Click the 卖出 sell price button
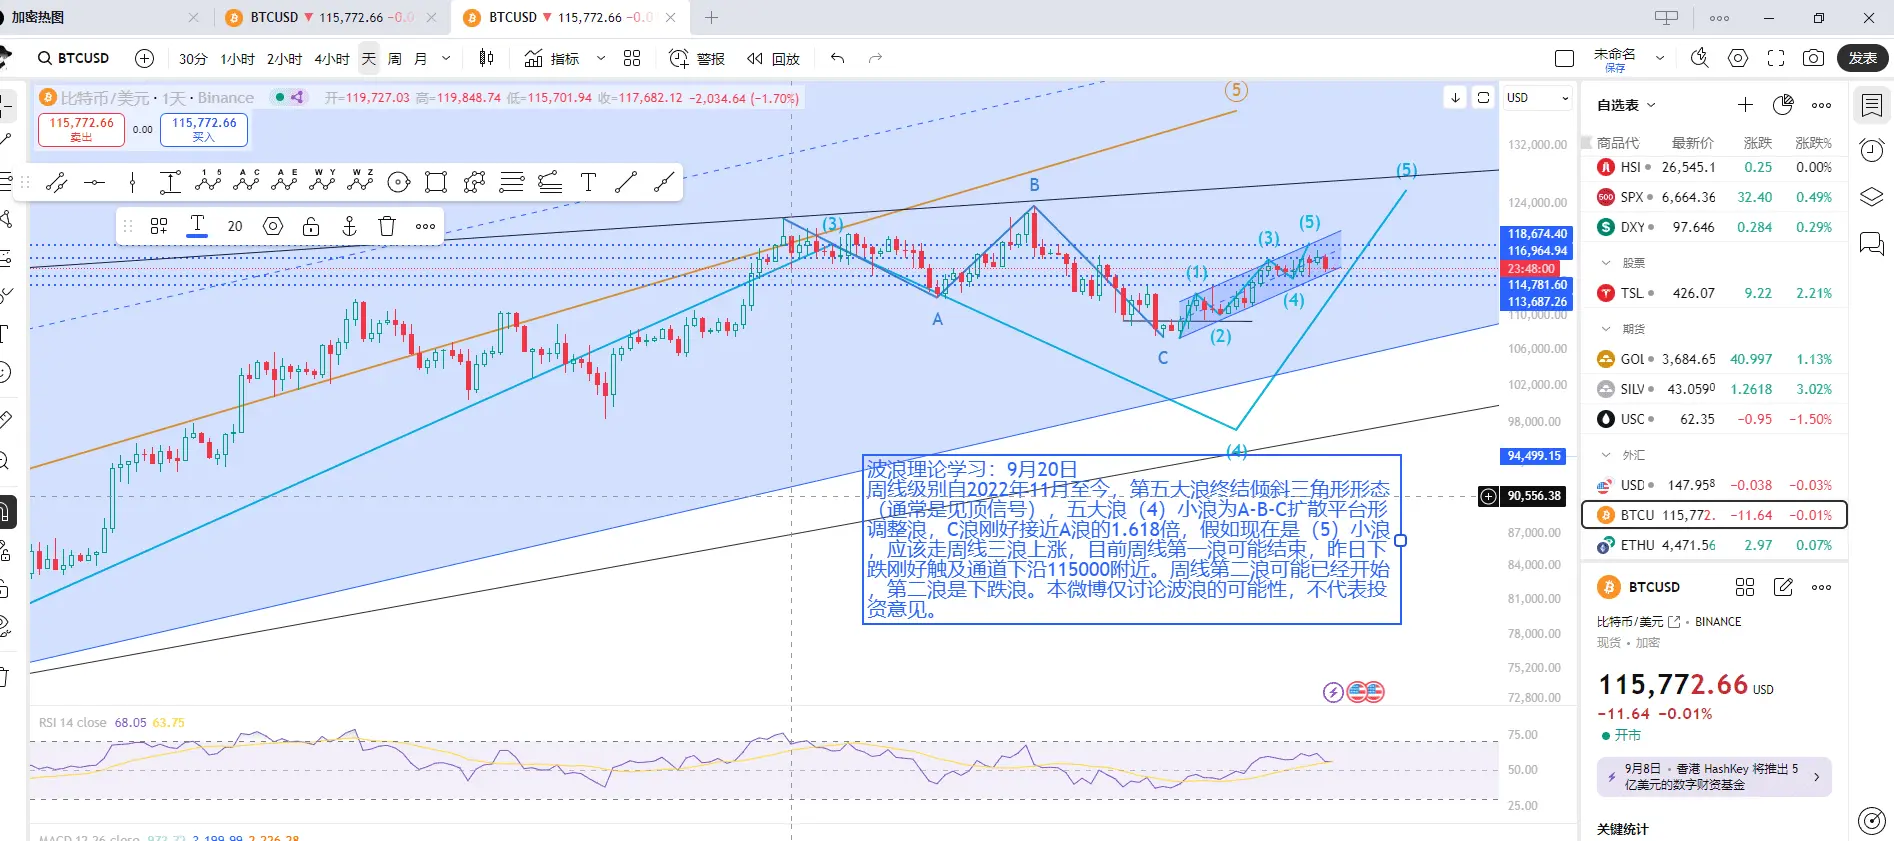Screen dimensions: 1894x841 coord(82,129)
